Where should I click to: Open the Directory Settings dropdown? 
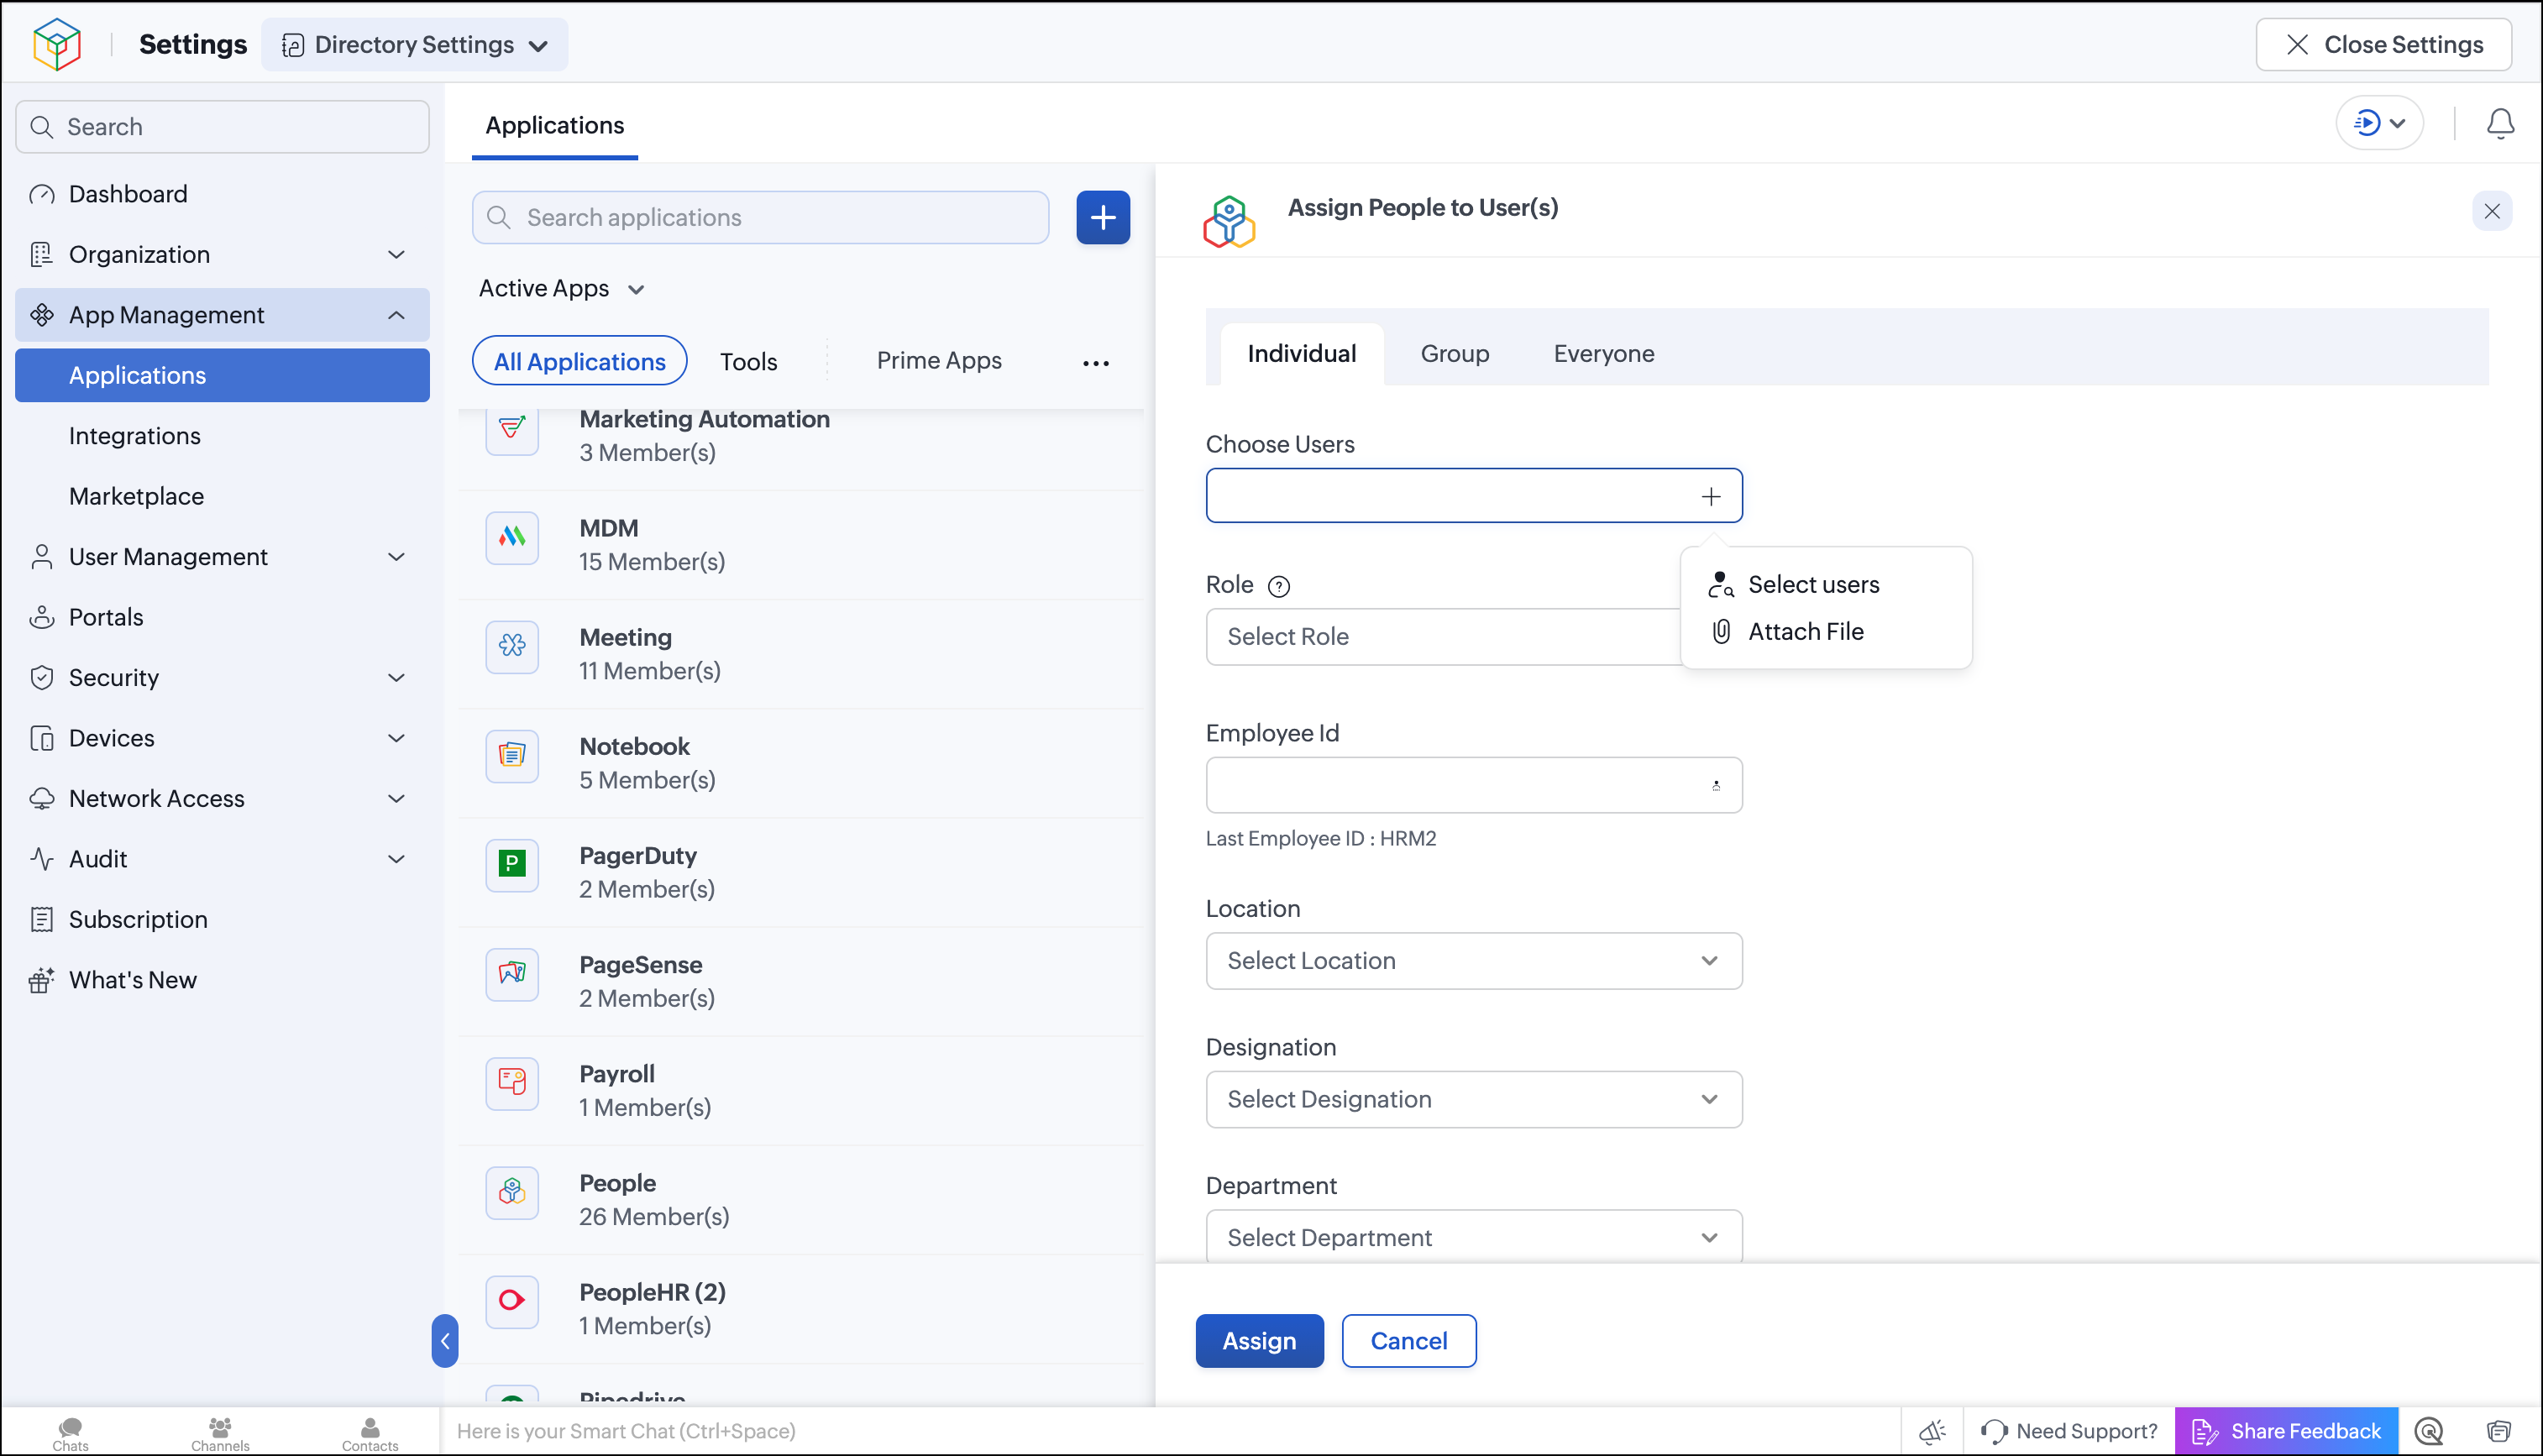415,45
